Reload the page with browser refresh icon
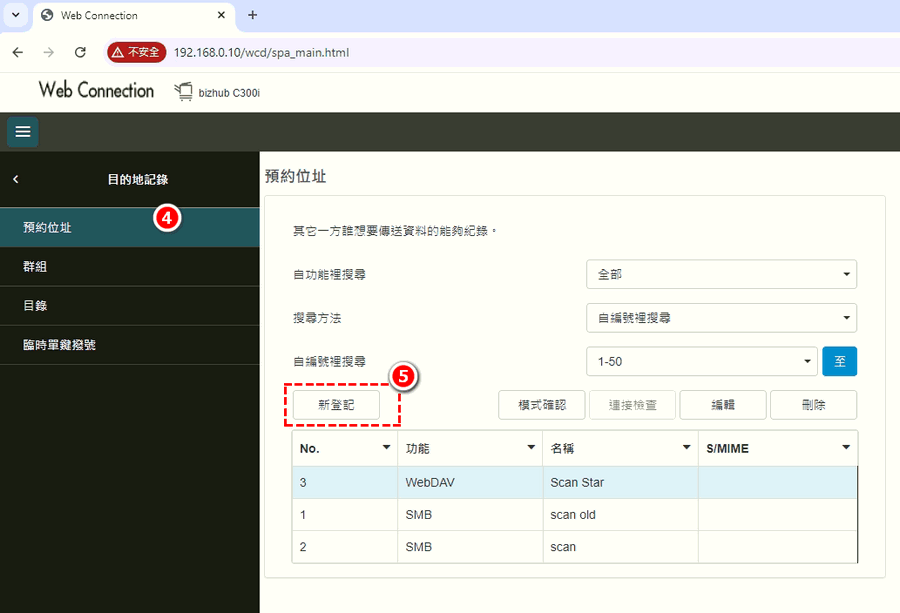 point(80,52)
